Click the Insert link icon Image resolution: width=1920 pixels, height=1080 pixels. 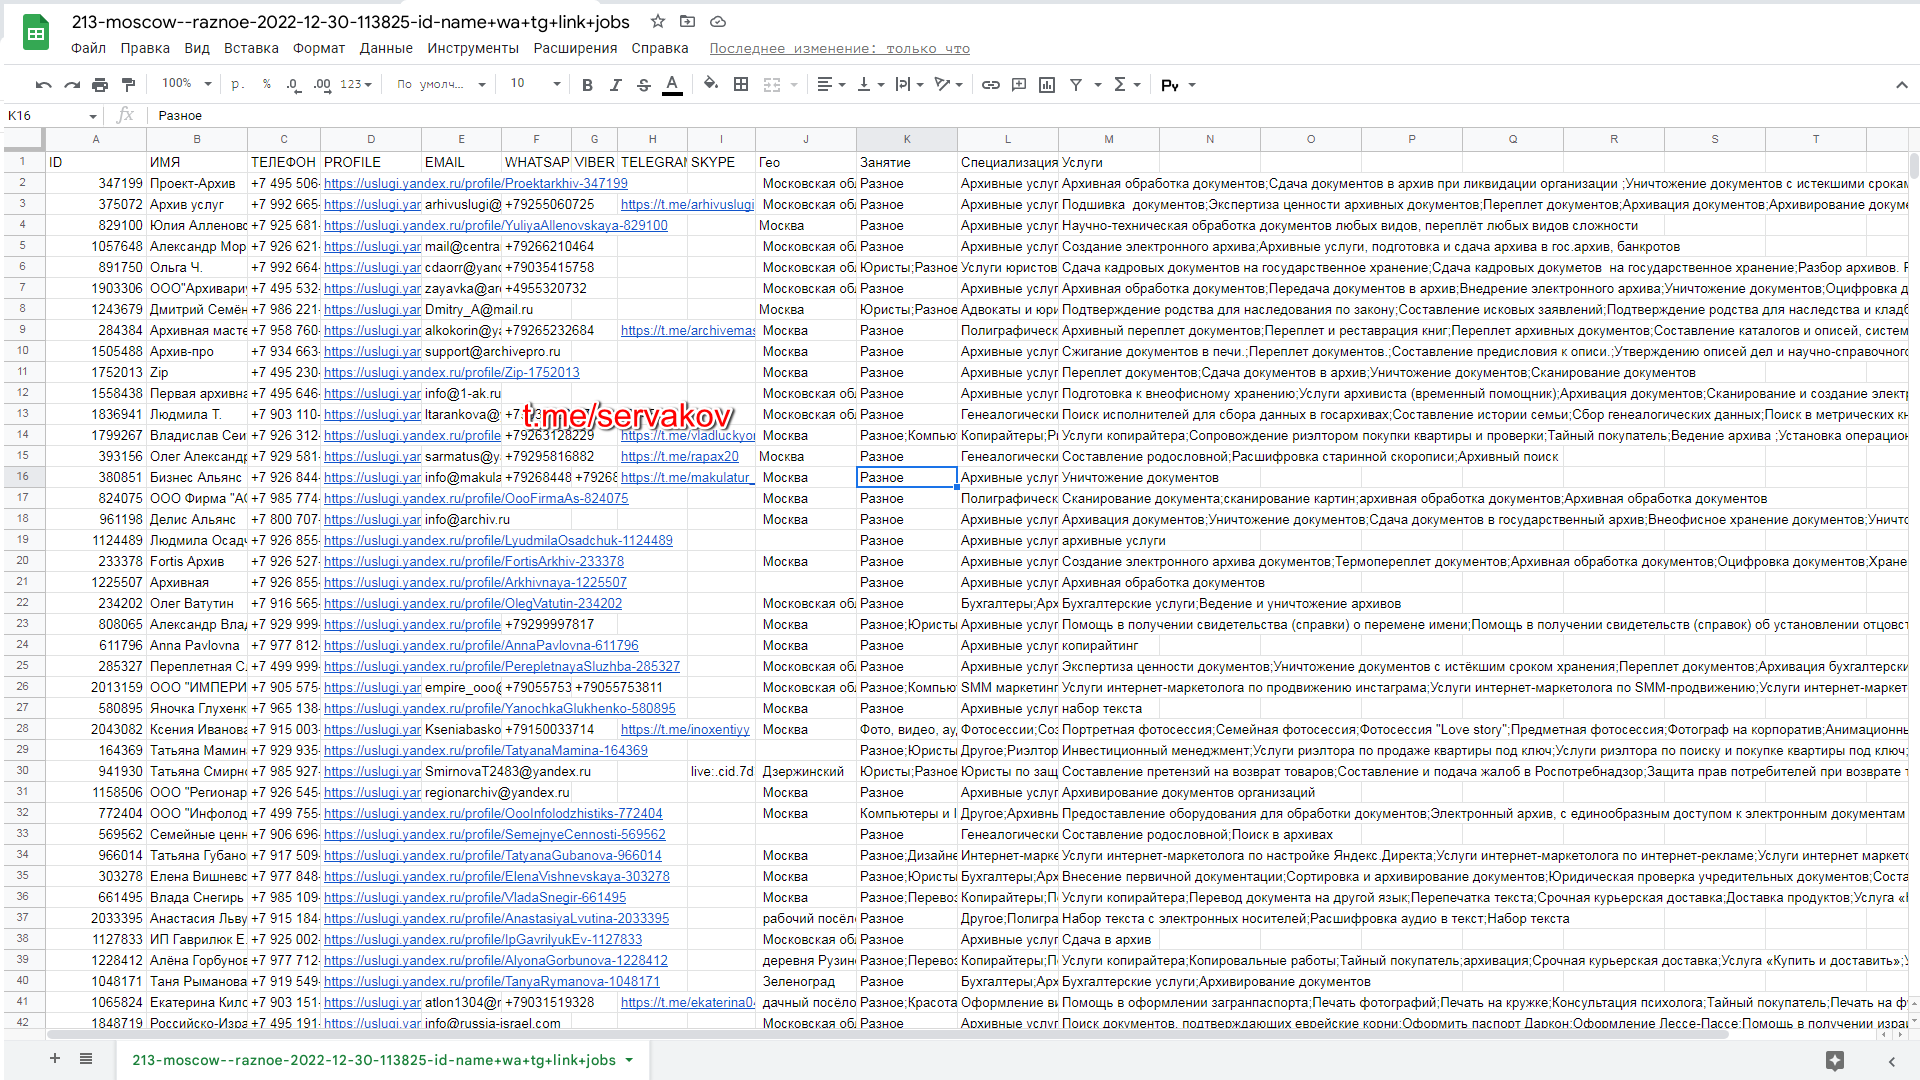tap(991, 85)
